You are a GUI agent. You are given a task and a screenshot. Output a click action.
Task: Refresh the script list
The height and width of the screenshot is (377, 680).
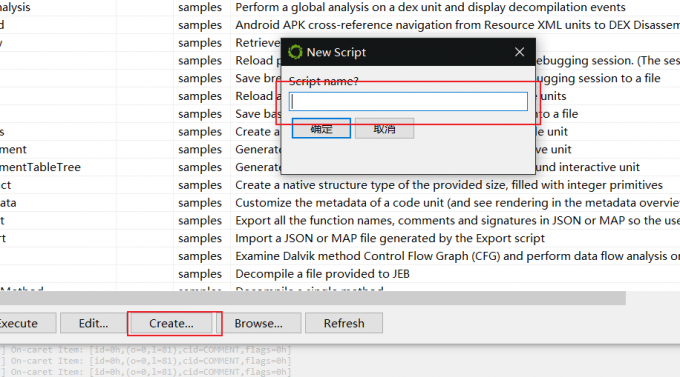344,323
